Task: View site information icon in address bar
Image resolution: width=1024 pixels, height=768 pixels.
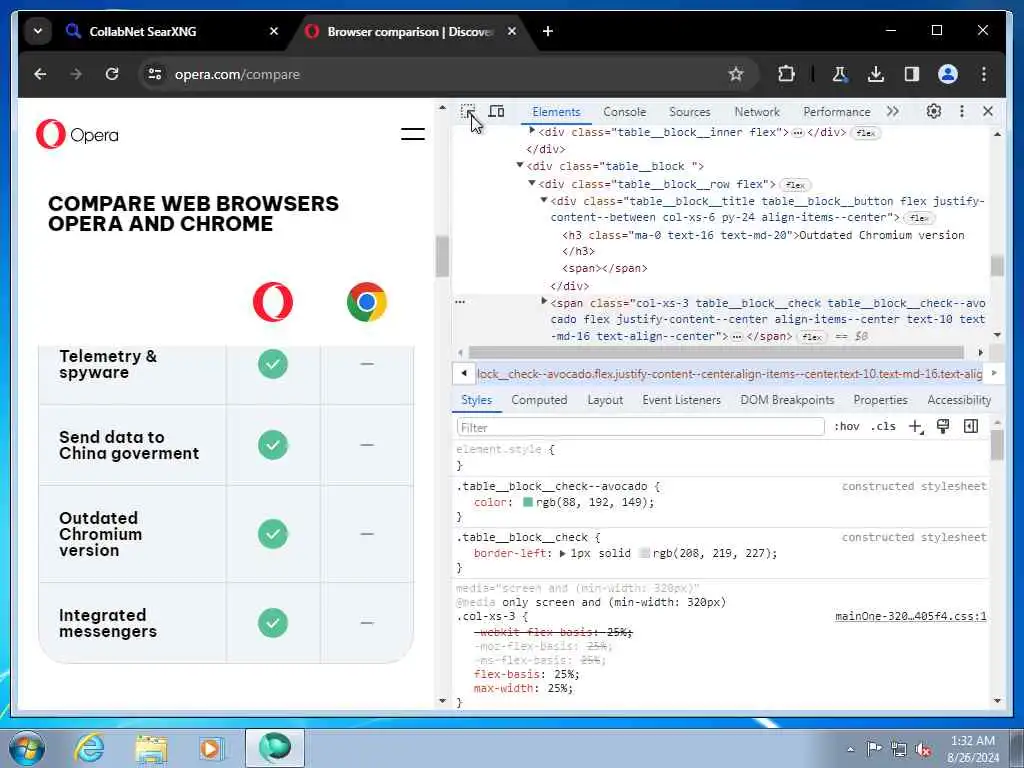Action: point(155,74)
